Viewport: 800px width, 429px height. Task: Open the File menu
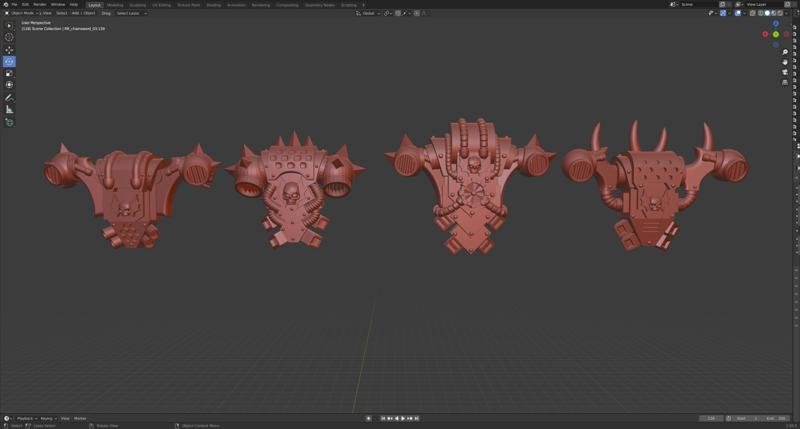14,5
